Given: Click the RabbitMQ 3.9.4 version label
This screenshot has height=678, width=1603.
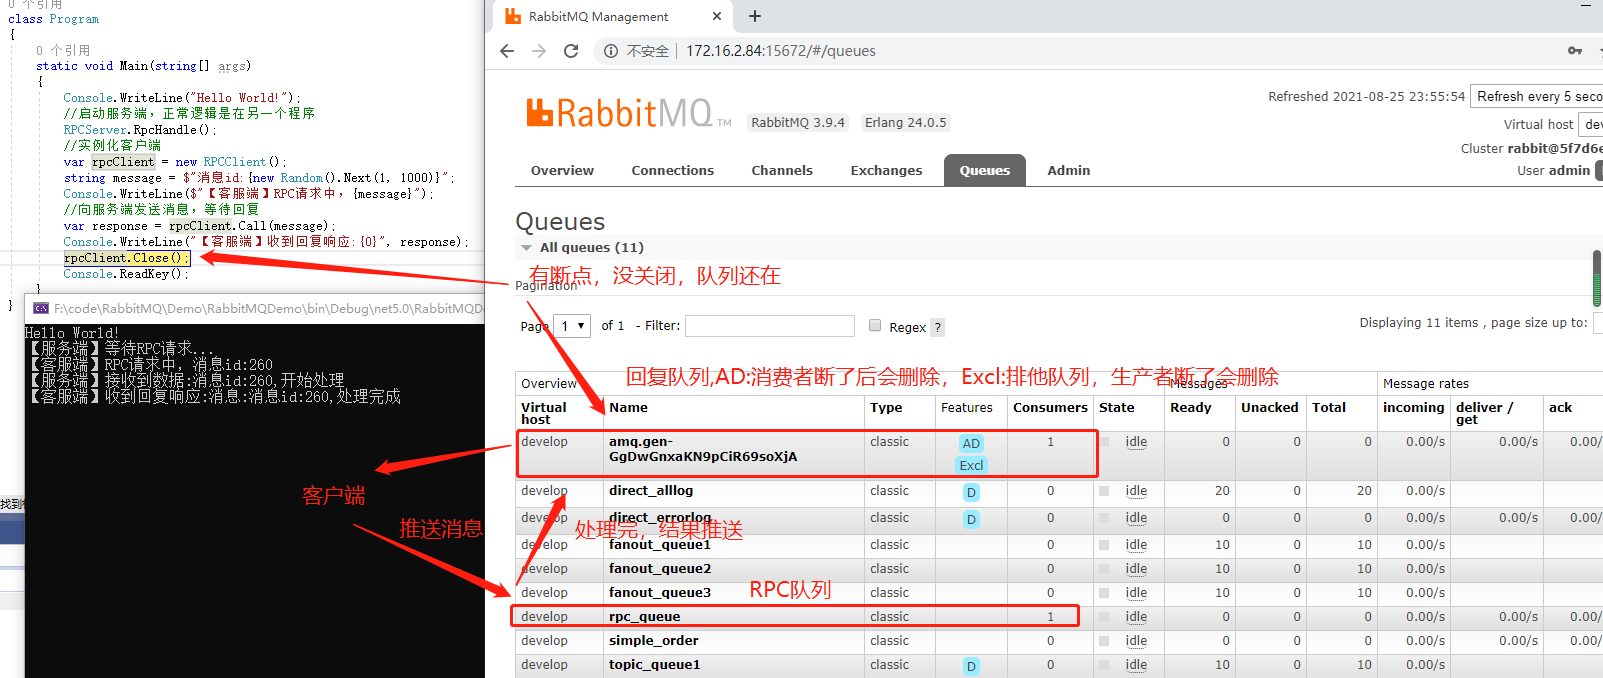Looking at the screenshot, I should tap(798, 122).
